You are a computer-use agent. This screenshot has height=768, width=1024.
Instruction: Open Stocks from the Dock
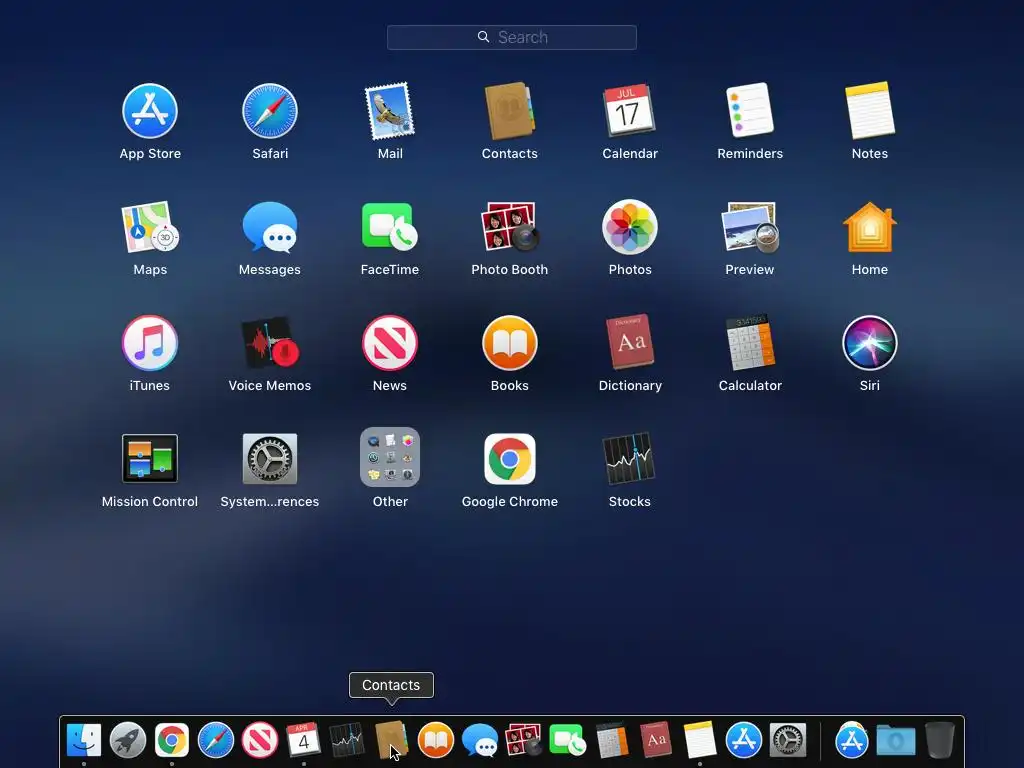click(347, 740)
